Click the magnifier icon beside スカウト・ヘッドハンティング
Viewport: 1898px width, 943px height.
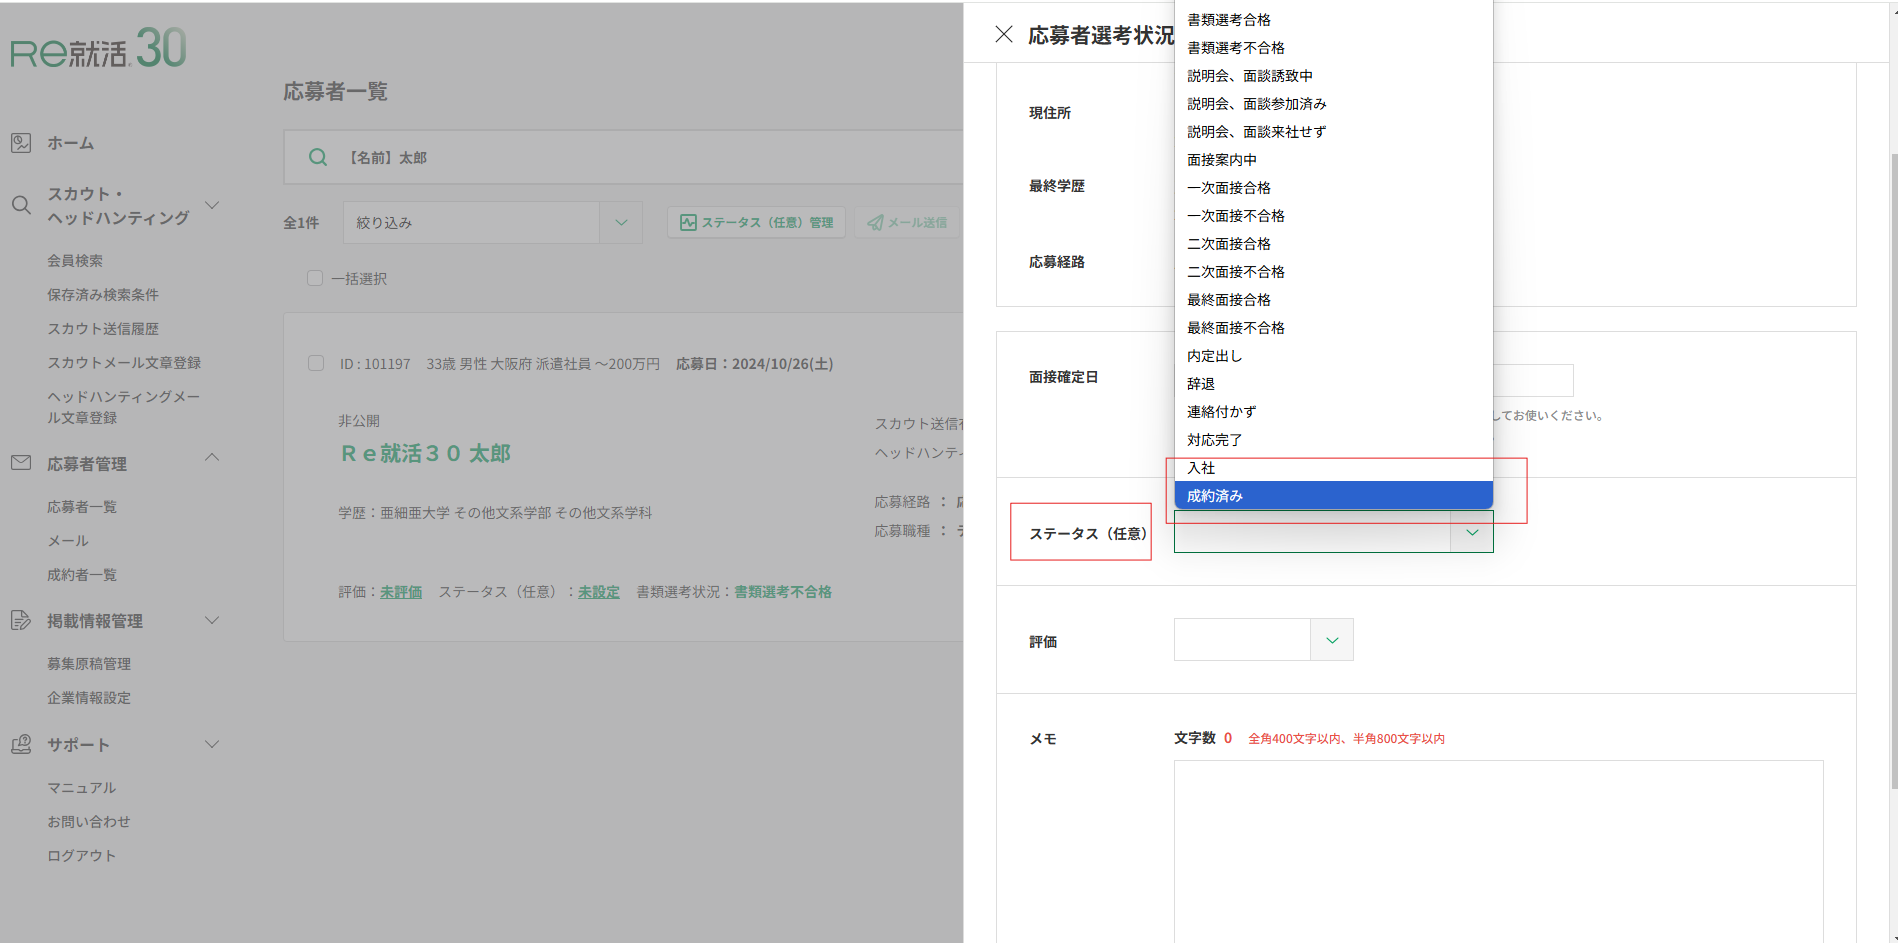[x=21, y=205]
